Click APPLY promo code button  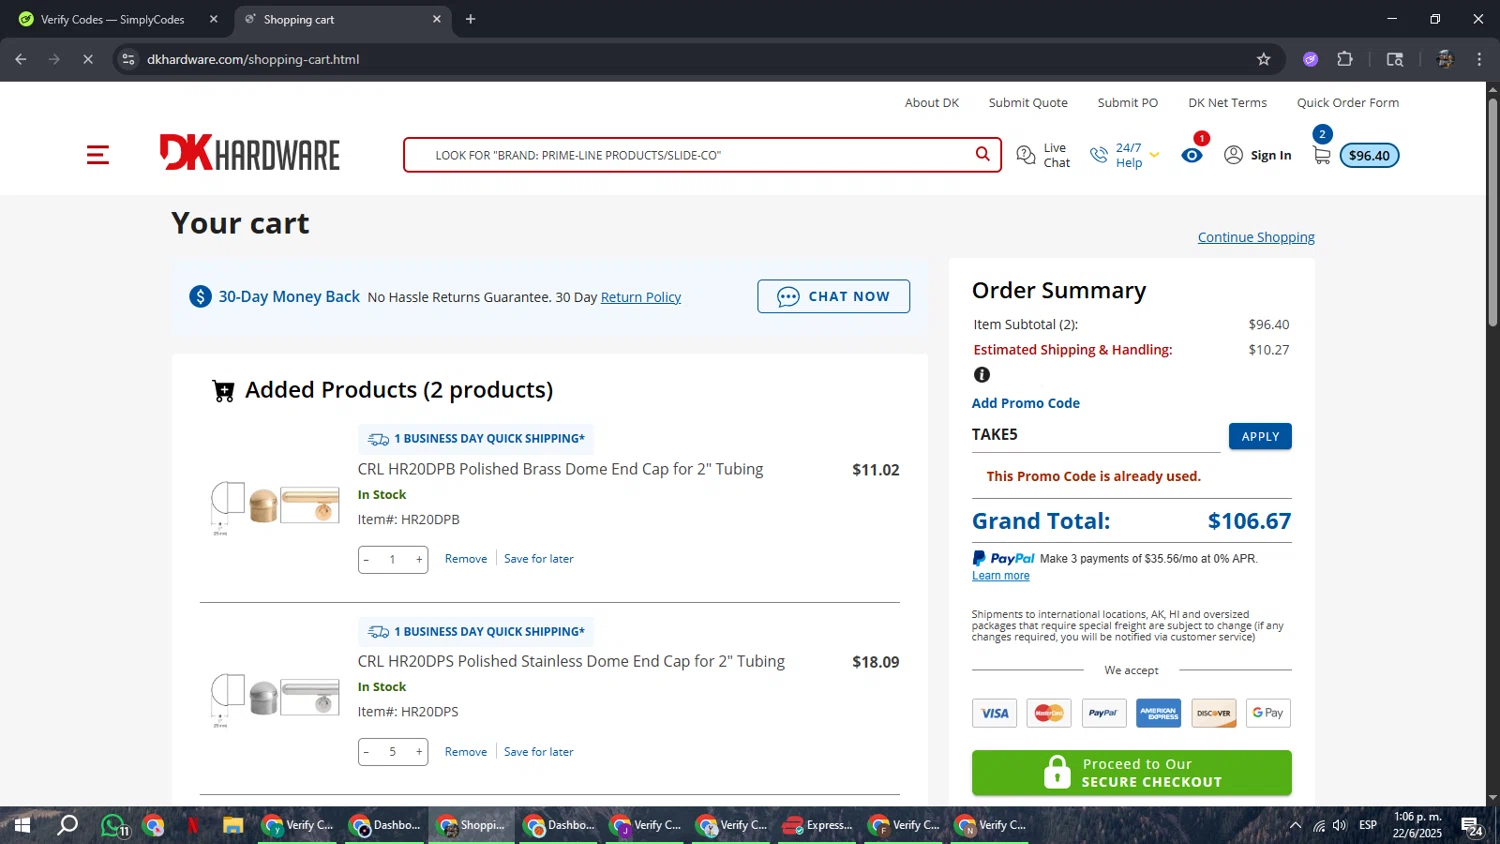(x=1260, y=437)
